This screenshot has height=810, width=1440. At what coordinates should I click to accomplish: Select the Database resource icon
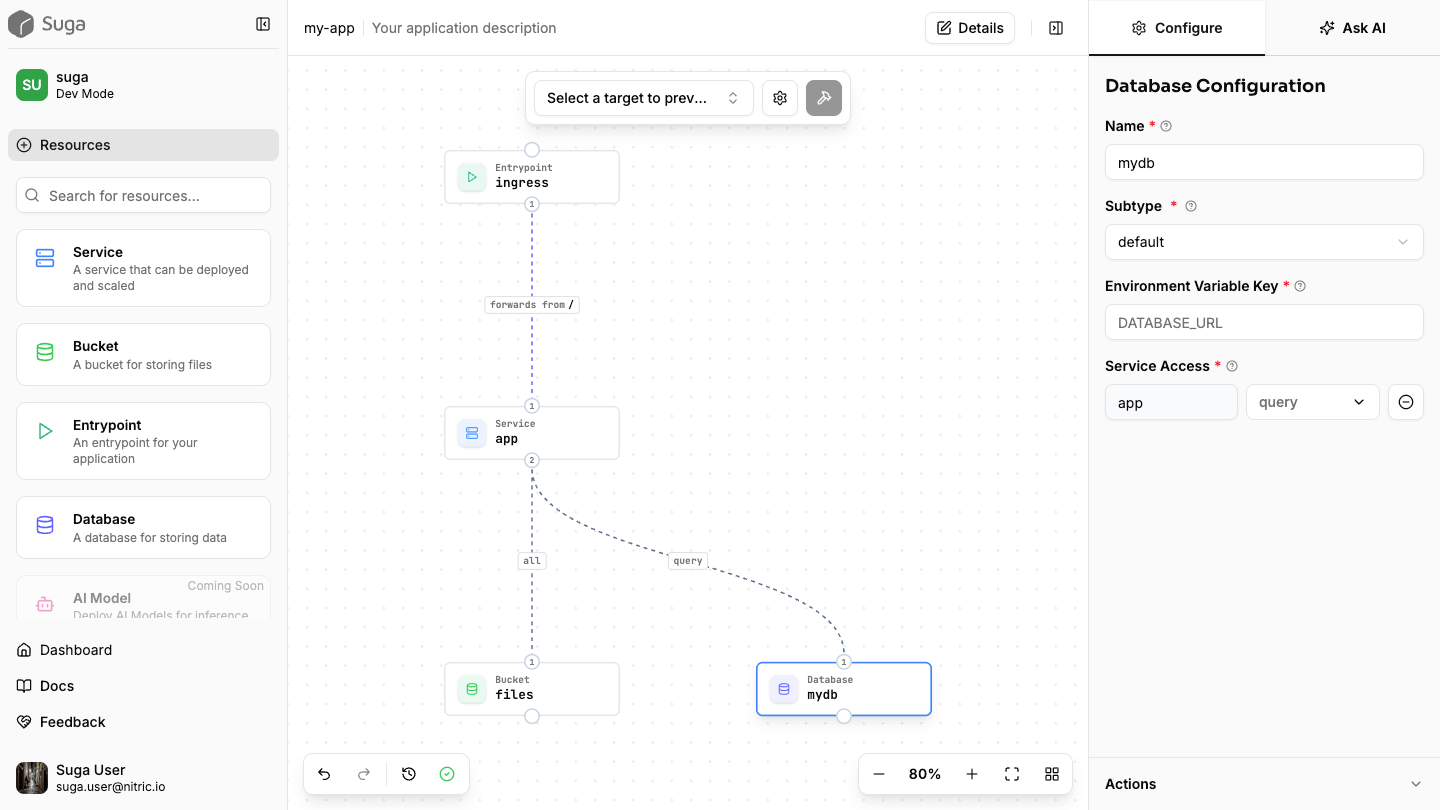45,525
